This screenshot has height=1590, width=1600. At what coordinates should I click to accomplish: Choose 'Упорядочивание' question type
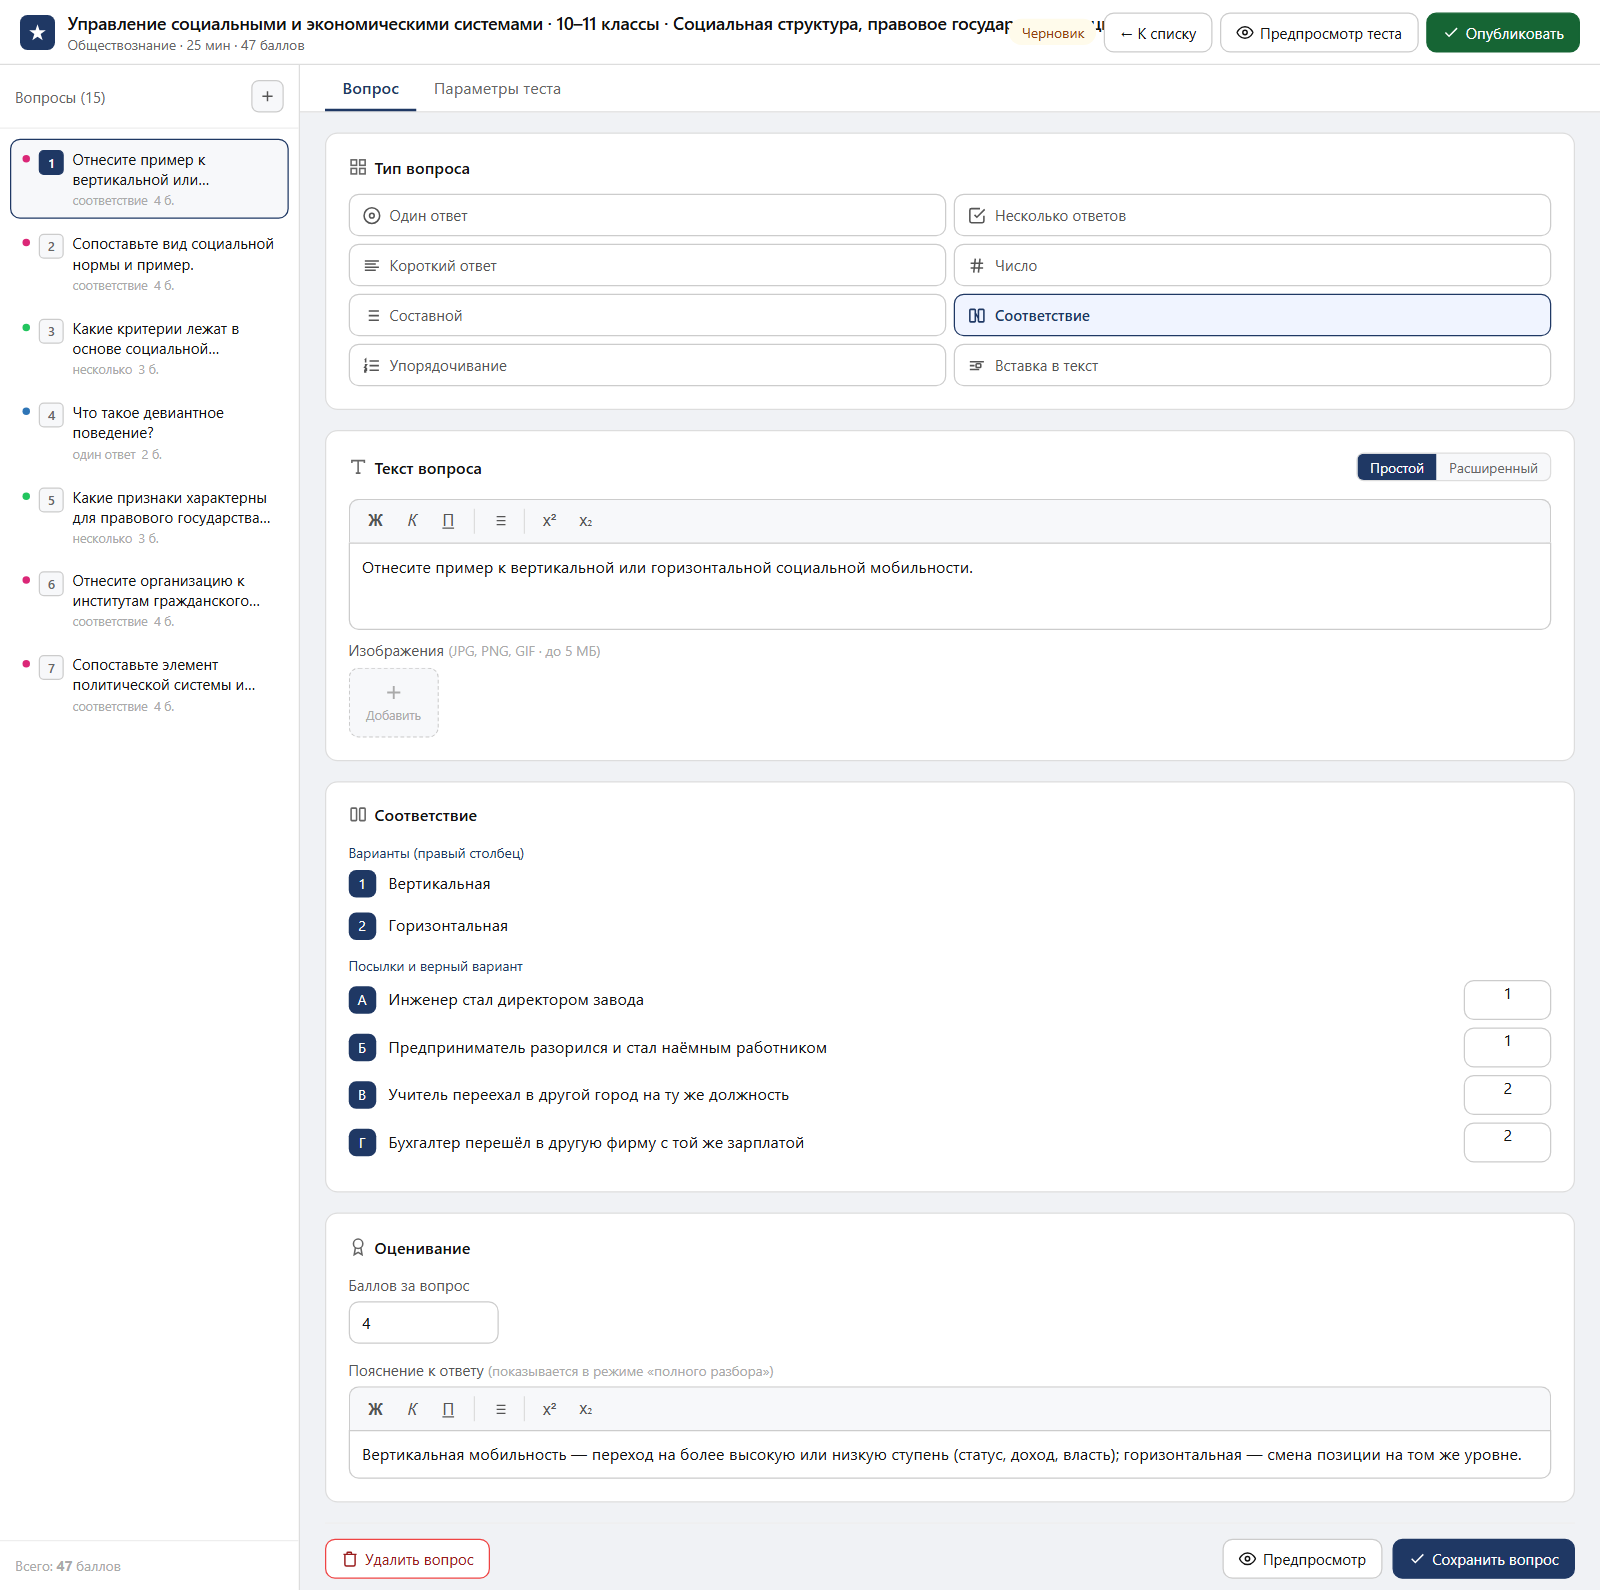(x=647, y=365)
